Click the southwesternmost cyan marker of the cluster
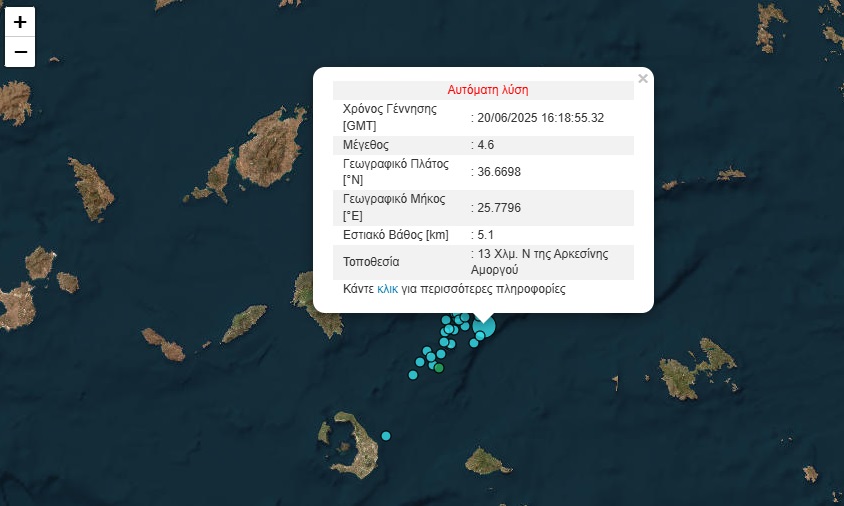The image size is (844, 506). coord(413,375)
